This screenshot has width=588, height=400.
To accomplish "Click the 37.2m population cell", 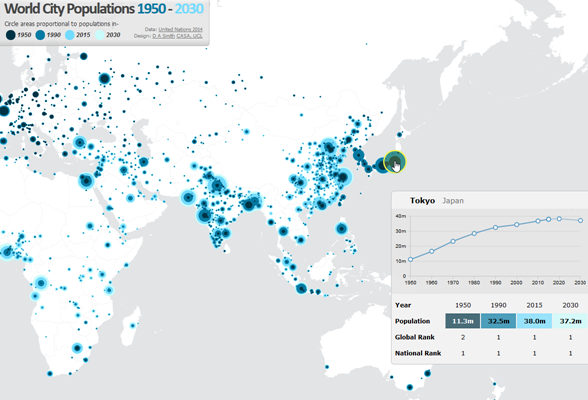I will 570,321.
